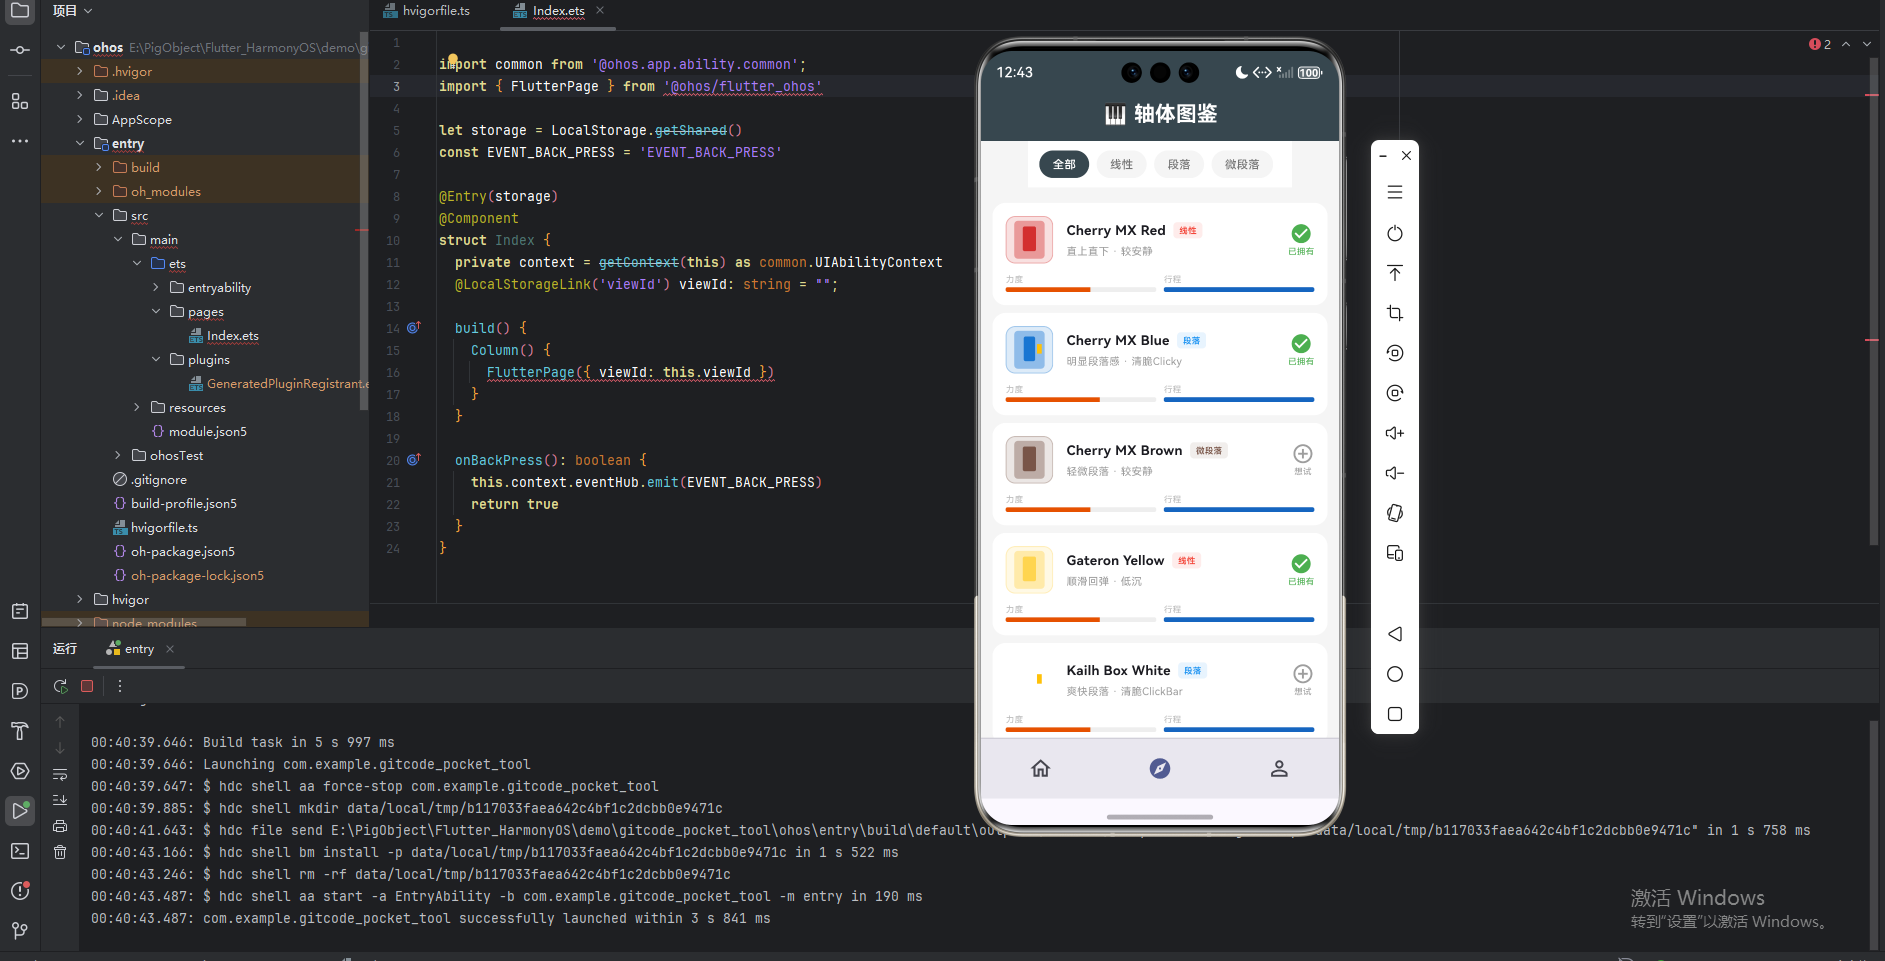Toggle owned checkmark on Gateron Yellow
1885x961 pixels.
point(1301,564)
